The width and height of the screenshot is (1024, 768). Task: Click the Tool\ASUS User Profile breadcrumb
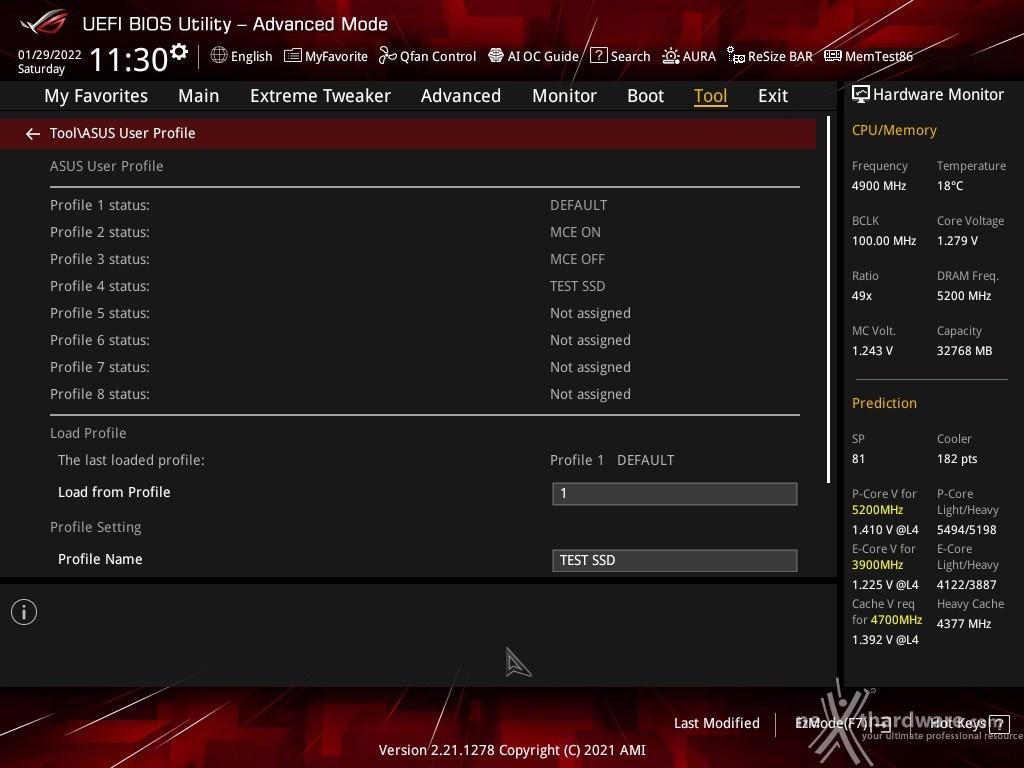coord(122,133)
